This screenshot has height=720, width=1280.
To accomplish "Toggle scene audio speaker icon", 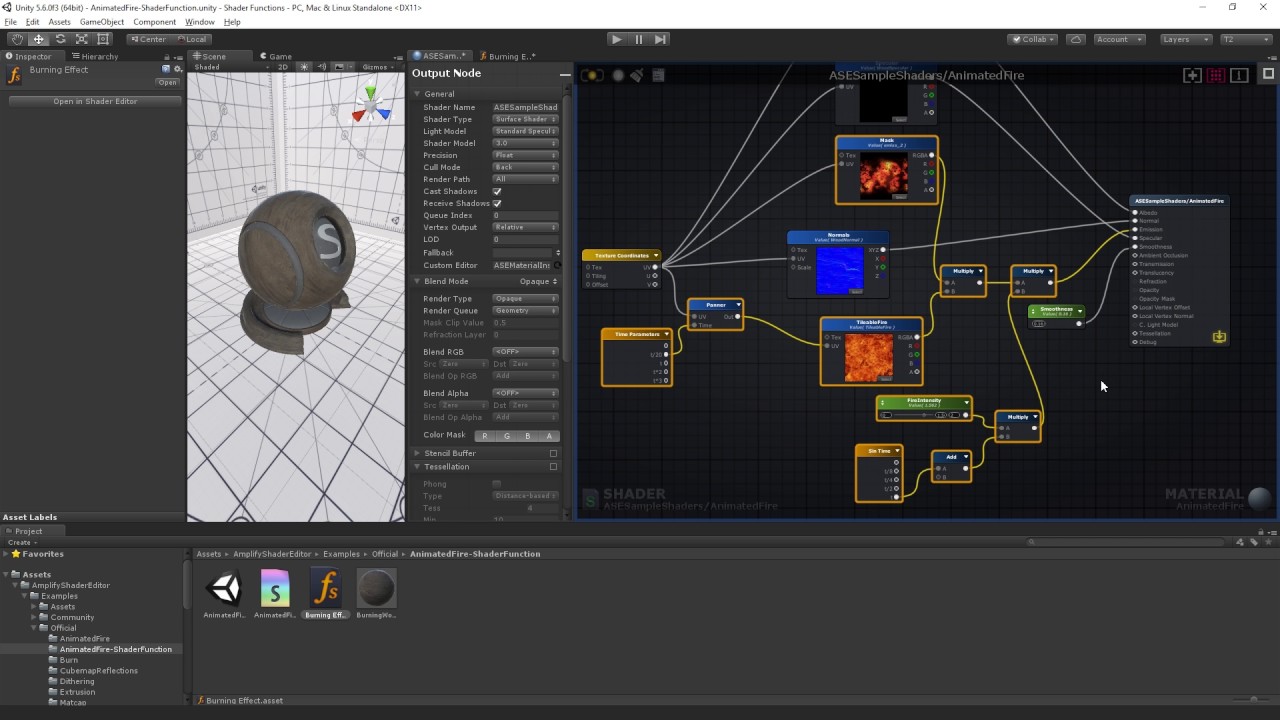I will click(321, 67).
